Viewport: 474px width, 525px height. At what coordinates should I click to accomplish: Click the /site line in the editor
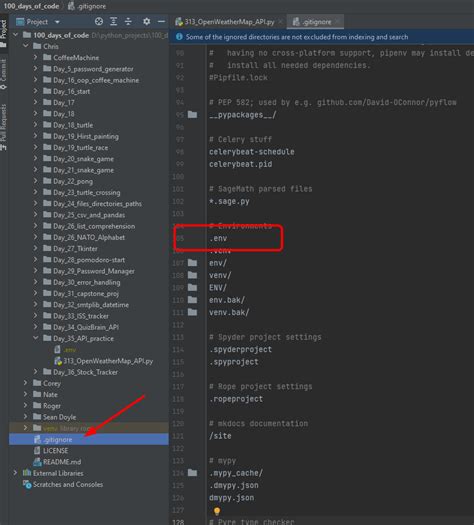click(x=220, y=436)
